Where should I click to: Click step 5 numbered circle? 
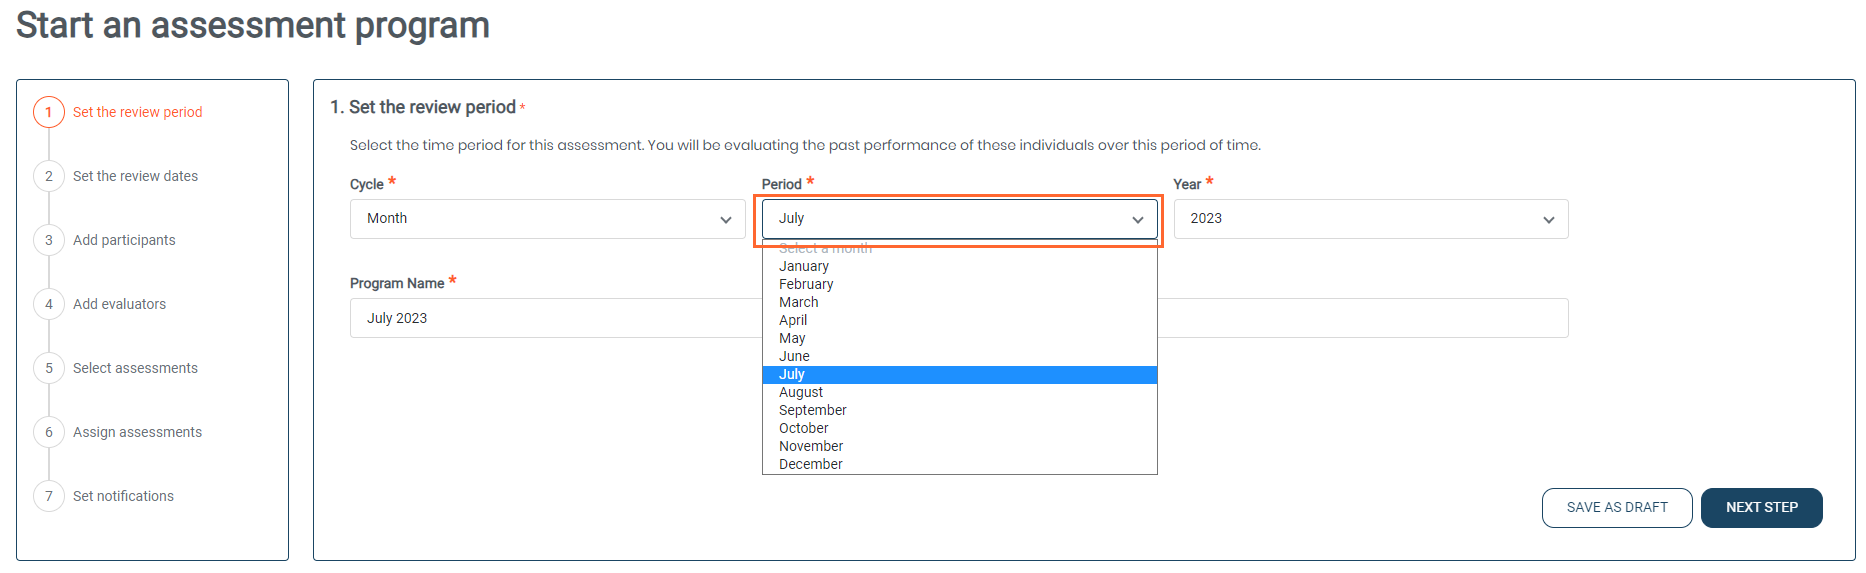49,368
